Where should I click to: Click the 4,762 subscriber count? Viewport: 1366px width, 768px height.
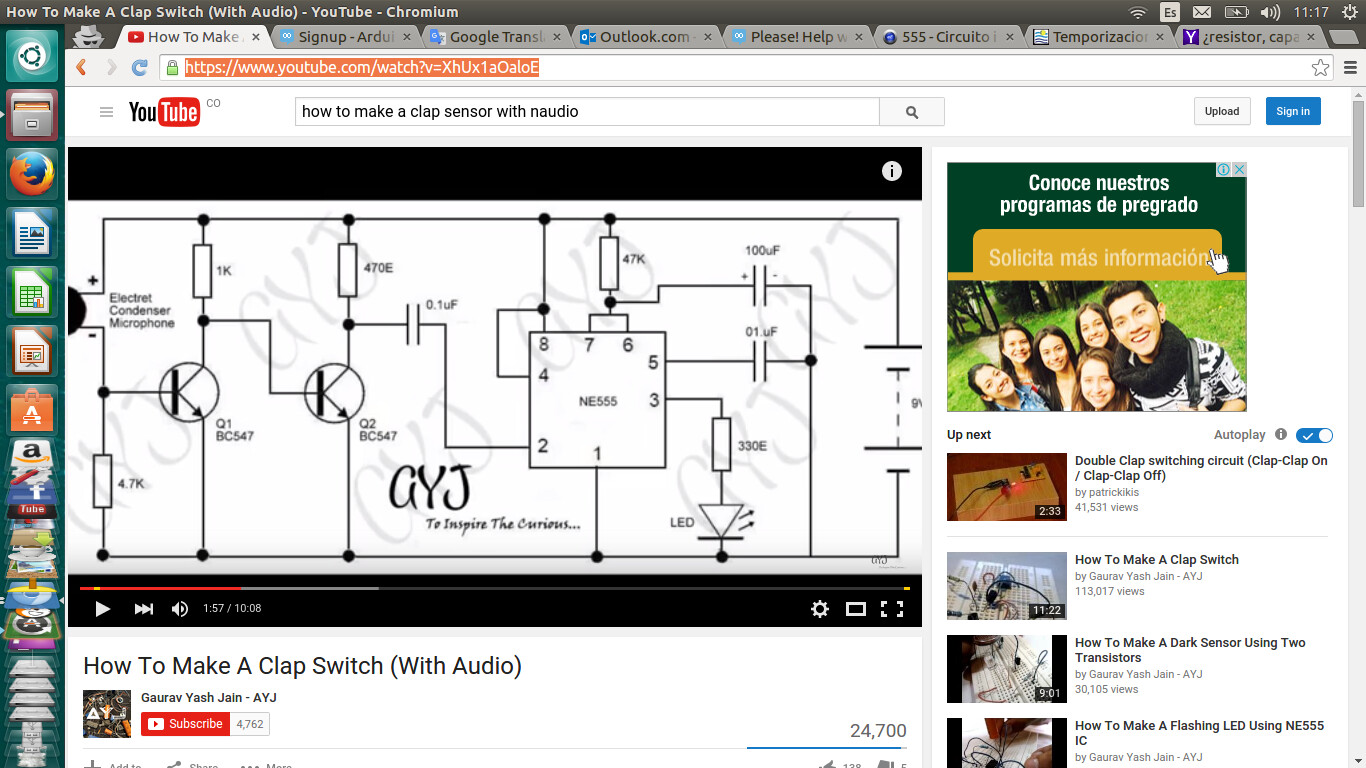pyautogui.click(x=250, y=724)
